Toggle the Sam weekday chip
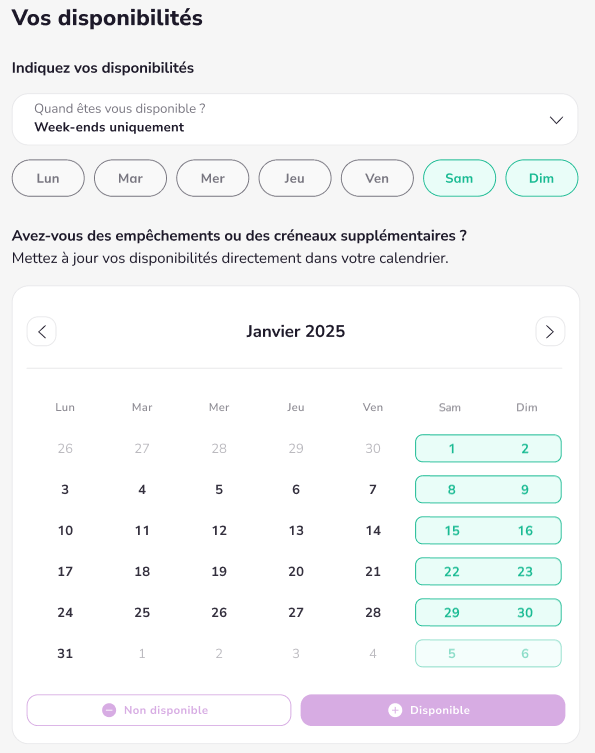 pos(459,178)
